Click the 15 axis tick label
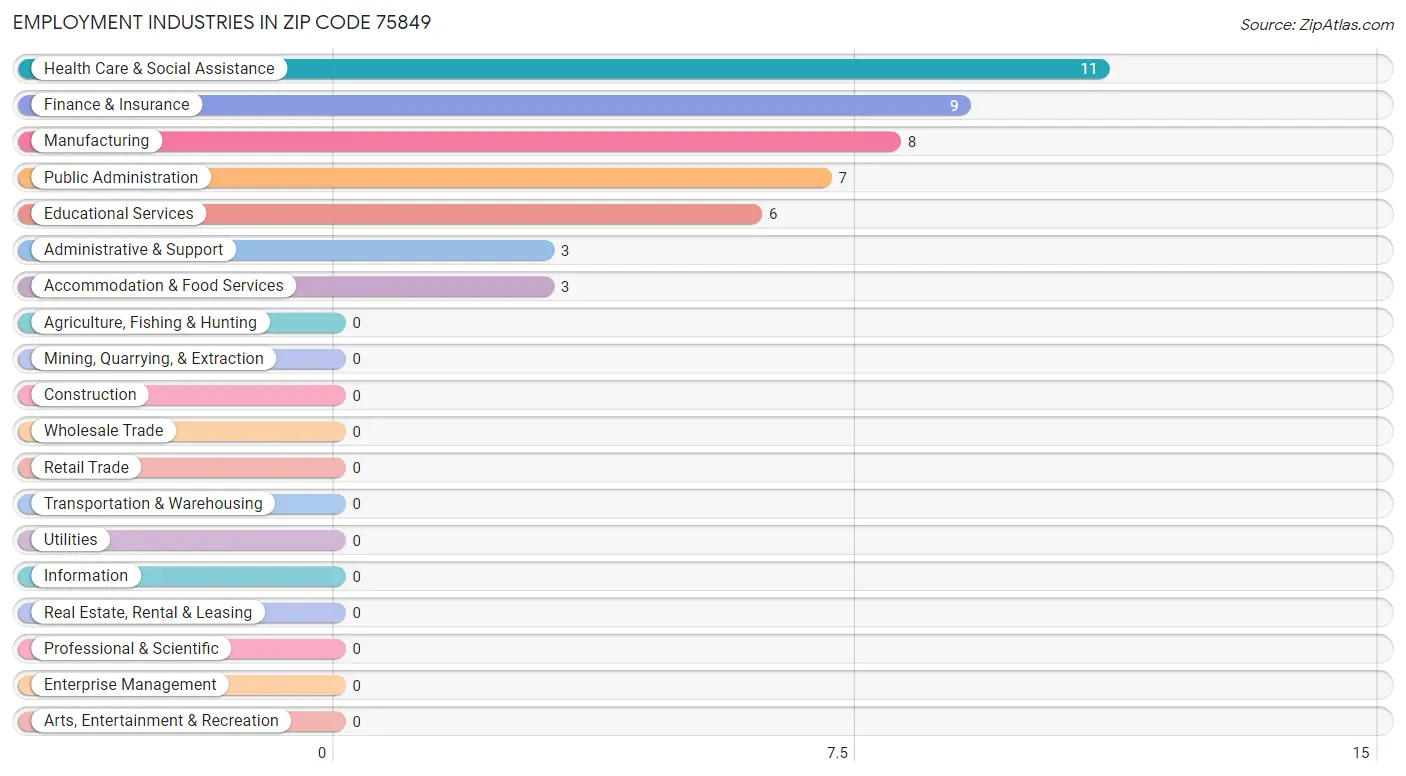Viewport: 1406px width, 776px height. tap(1361, 753)
